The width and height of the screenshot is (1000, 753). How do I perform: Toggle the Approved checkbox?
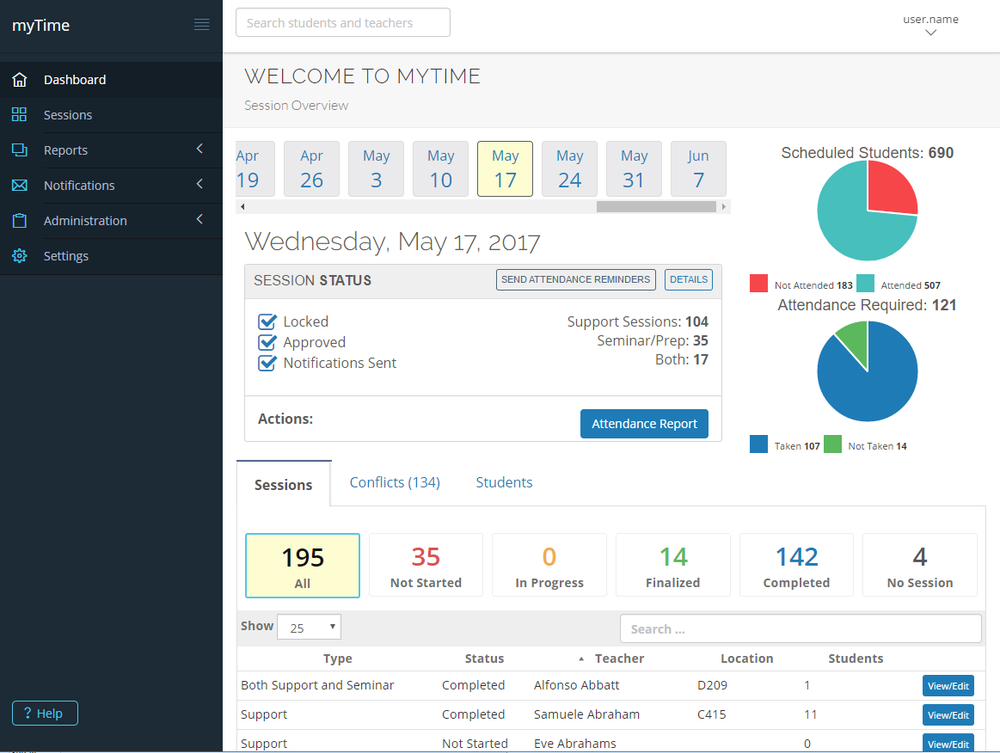(266, 342)
